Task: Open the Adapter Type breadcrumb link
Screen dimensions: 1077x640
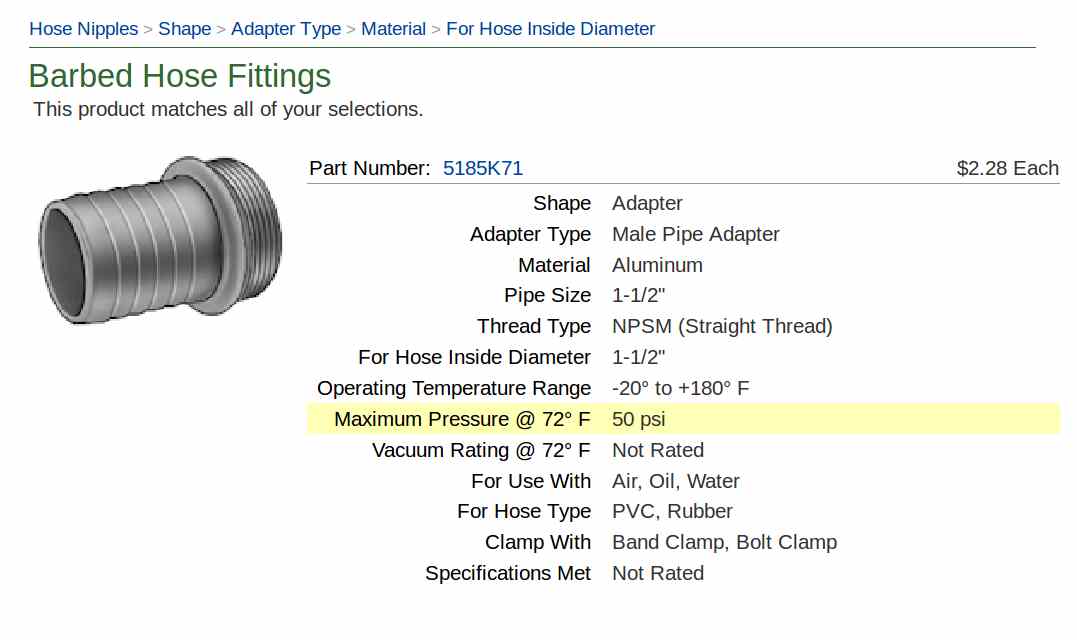Action: 286,29
